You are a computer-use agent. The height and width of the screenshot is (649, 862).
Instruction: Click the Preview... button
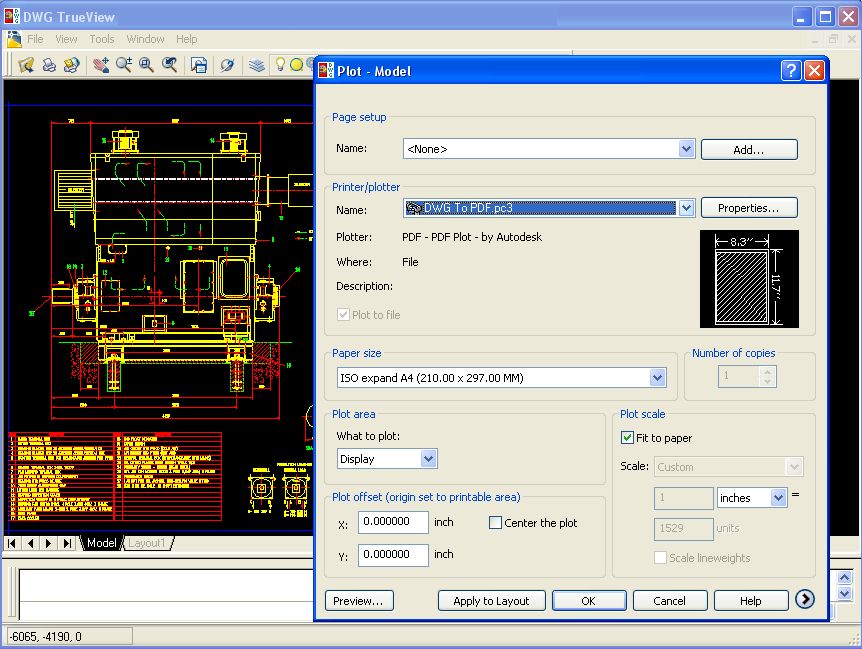[359, 601]
